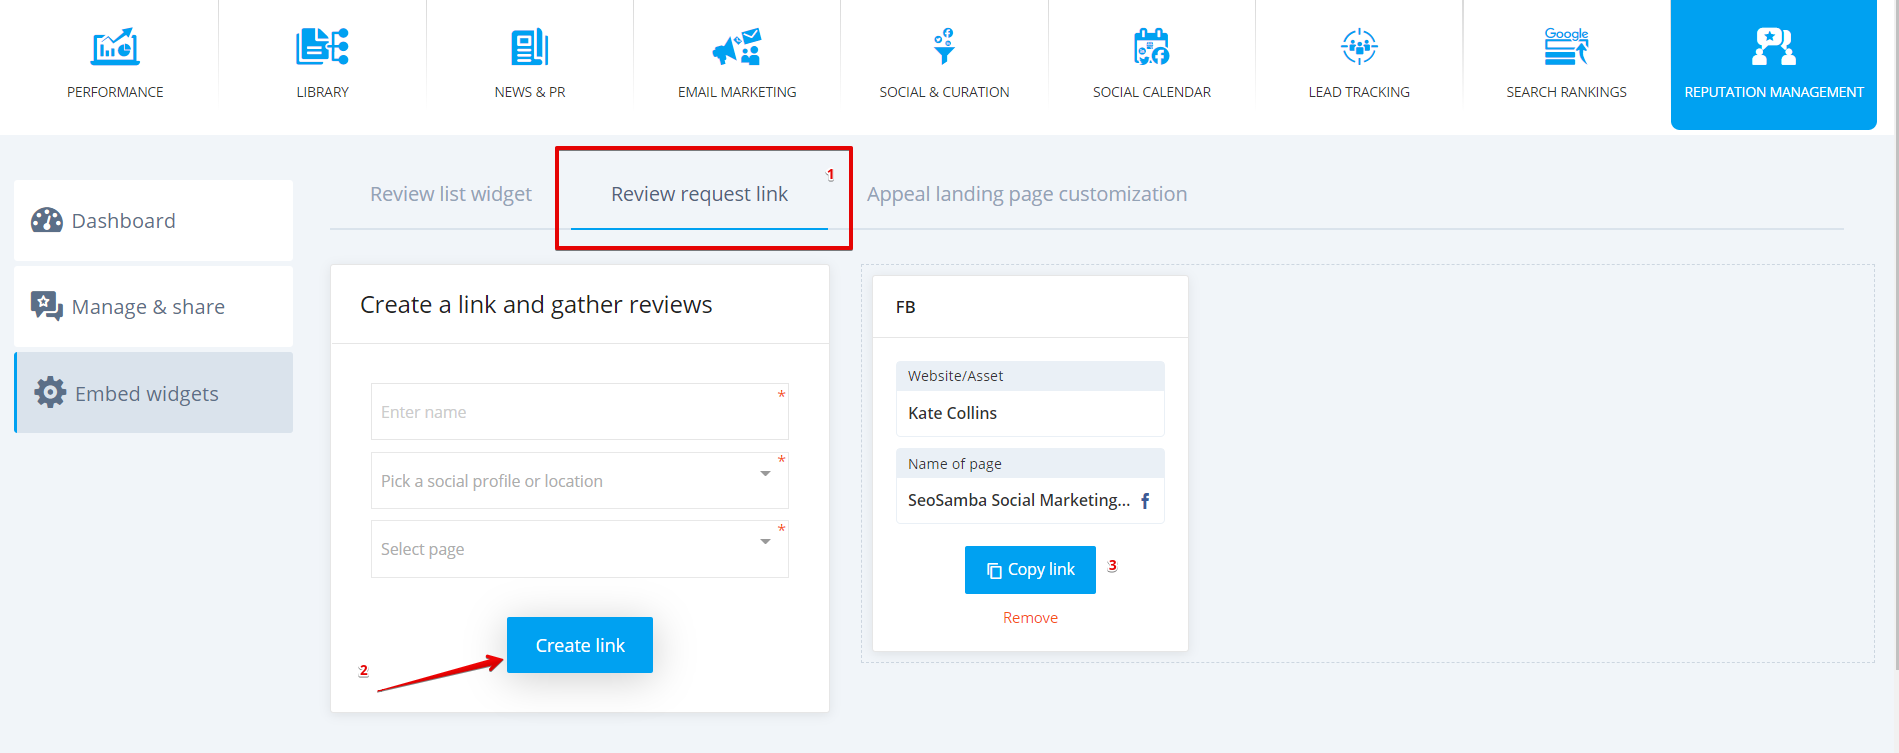This screenshot has width=1899, height=753.
Task: Go to PERFORMANCE menu label
Action: [115, 92]
